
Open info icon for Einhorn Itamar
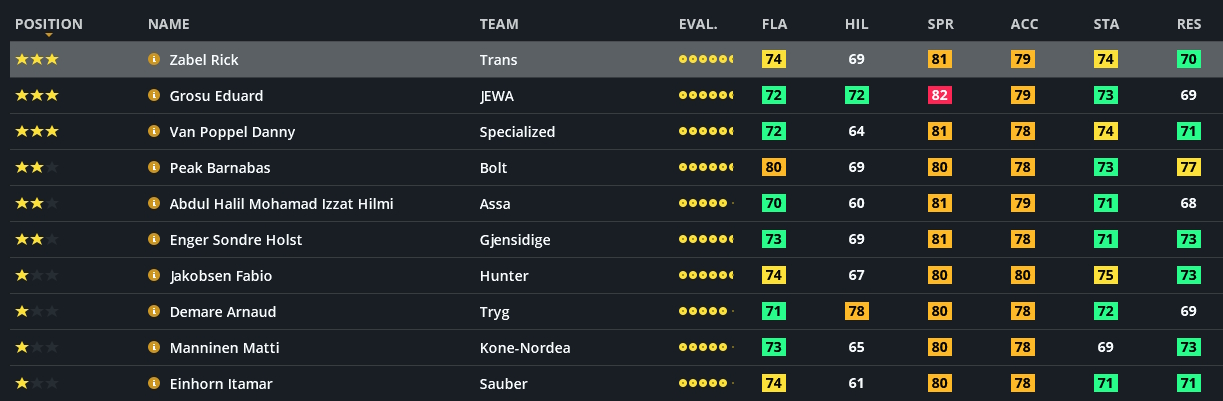click(x=154, y=384)
